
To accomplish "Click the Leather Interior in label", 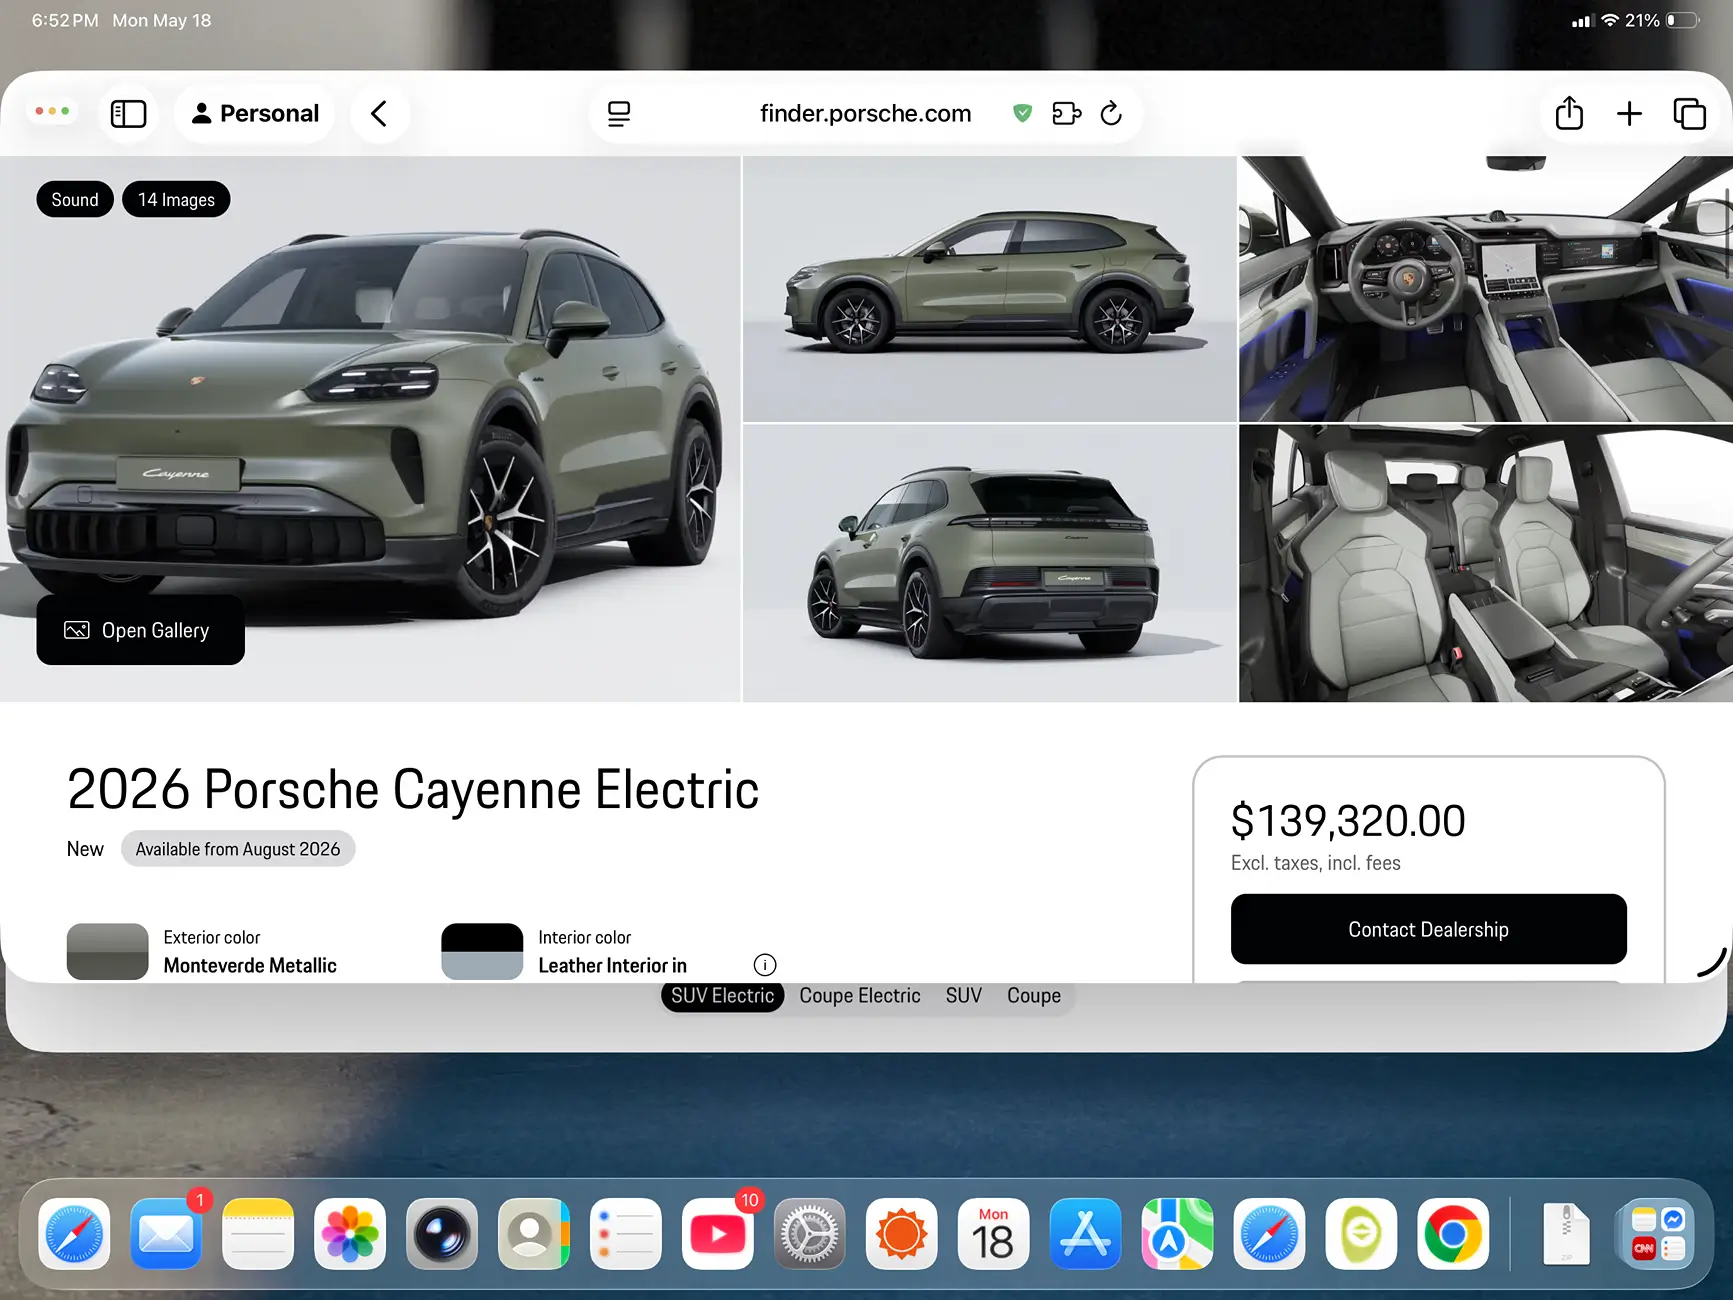I will click(613, 965).
